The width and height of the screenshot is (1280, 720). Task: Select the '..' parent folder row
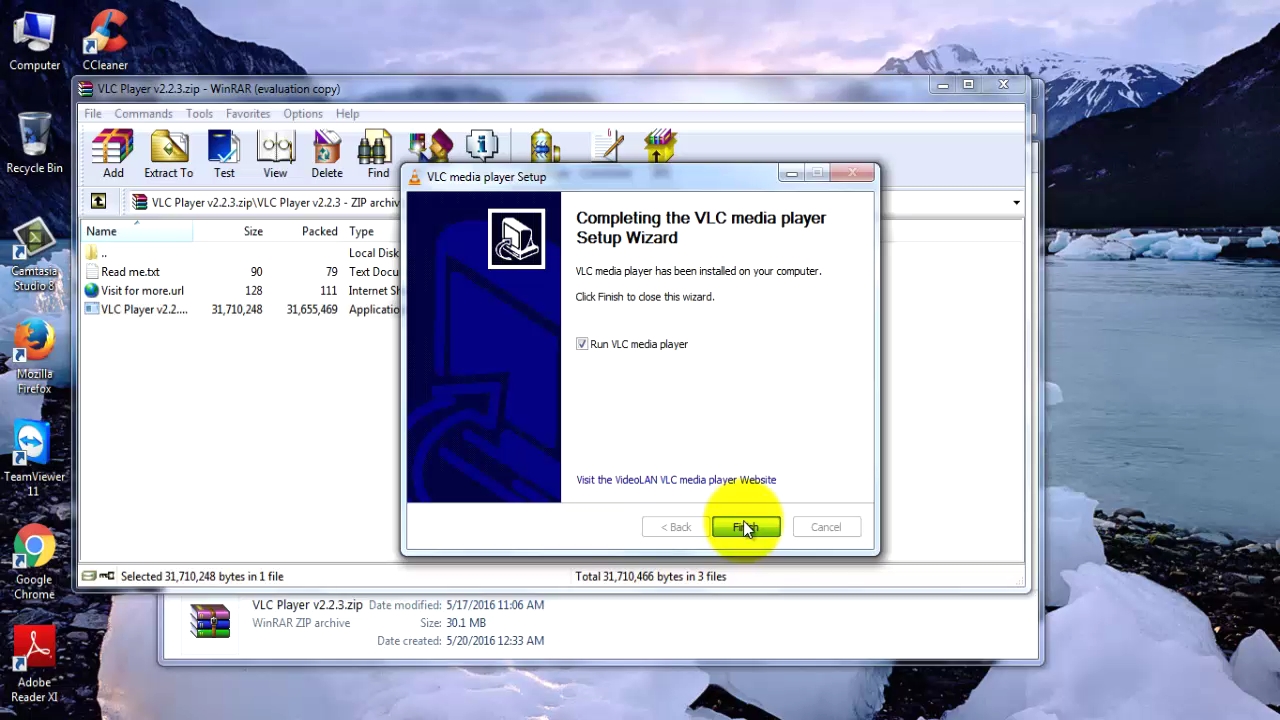[240, 253]
